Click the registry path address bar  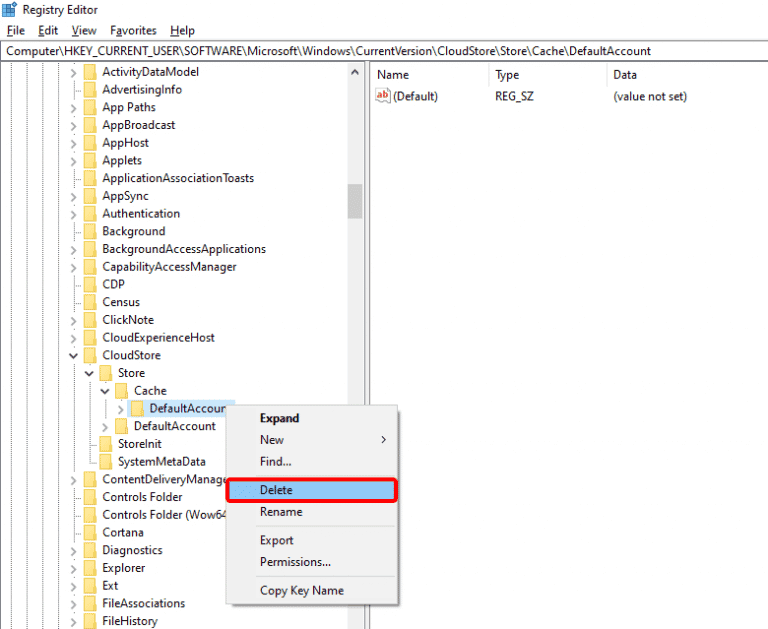[384, 51]
